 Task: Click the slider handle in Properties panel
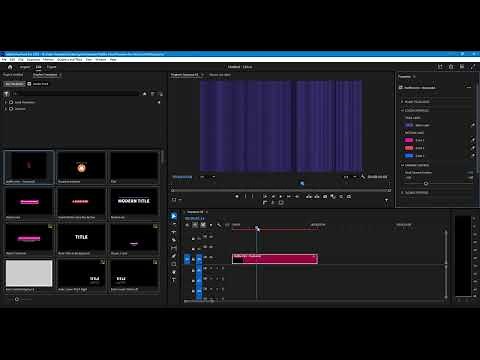[x=426, y=183]
